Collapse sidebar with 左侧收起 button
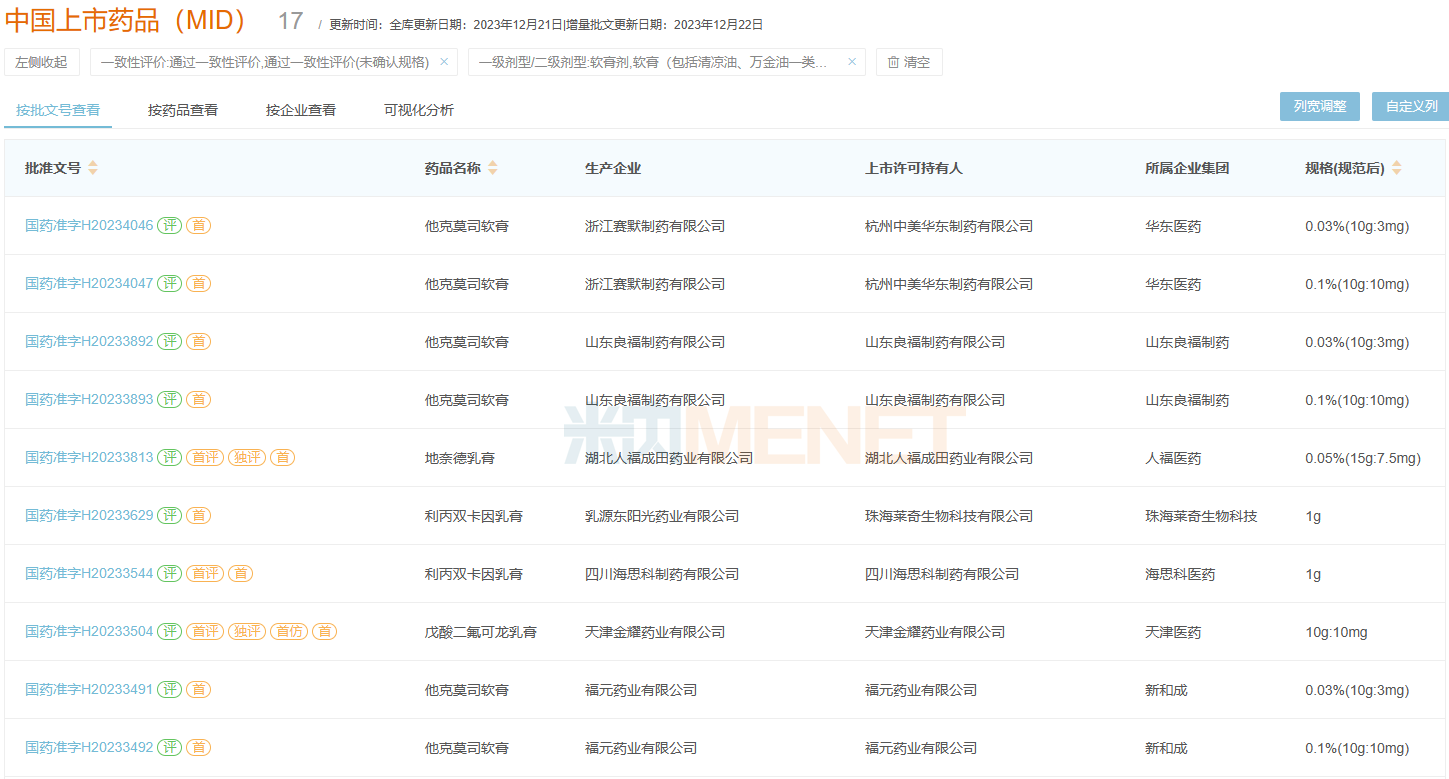Image resolution: width=1449 pixels, height=779 pixels. (42, 62)
